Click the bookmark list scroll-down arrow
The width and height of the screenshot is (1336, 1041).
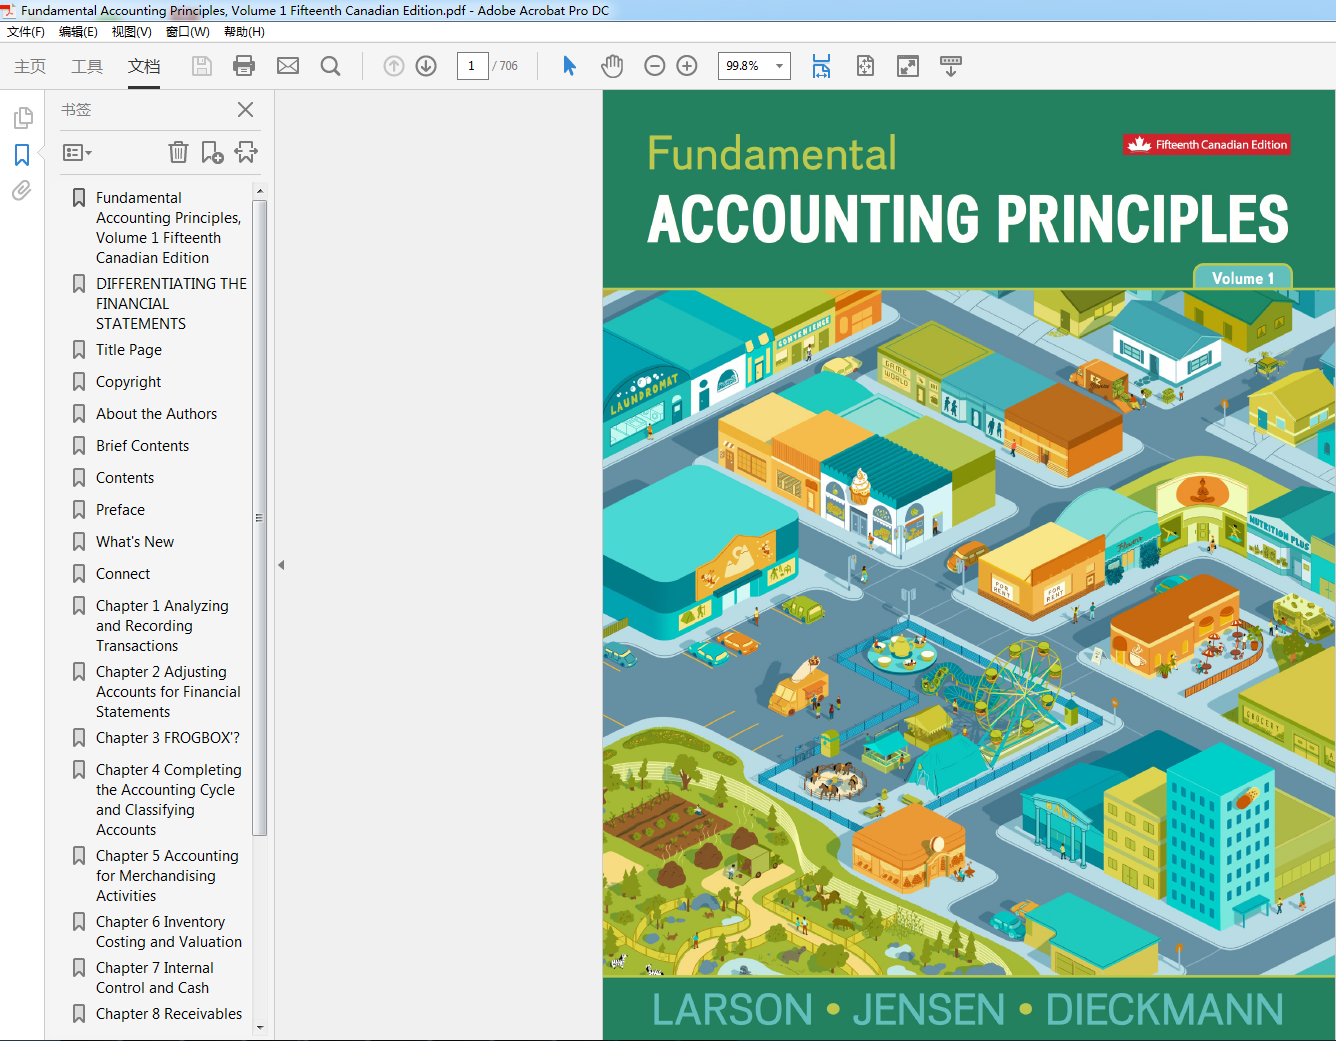[x=260, y=1027]
